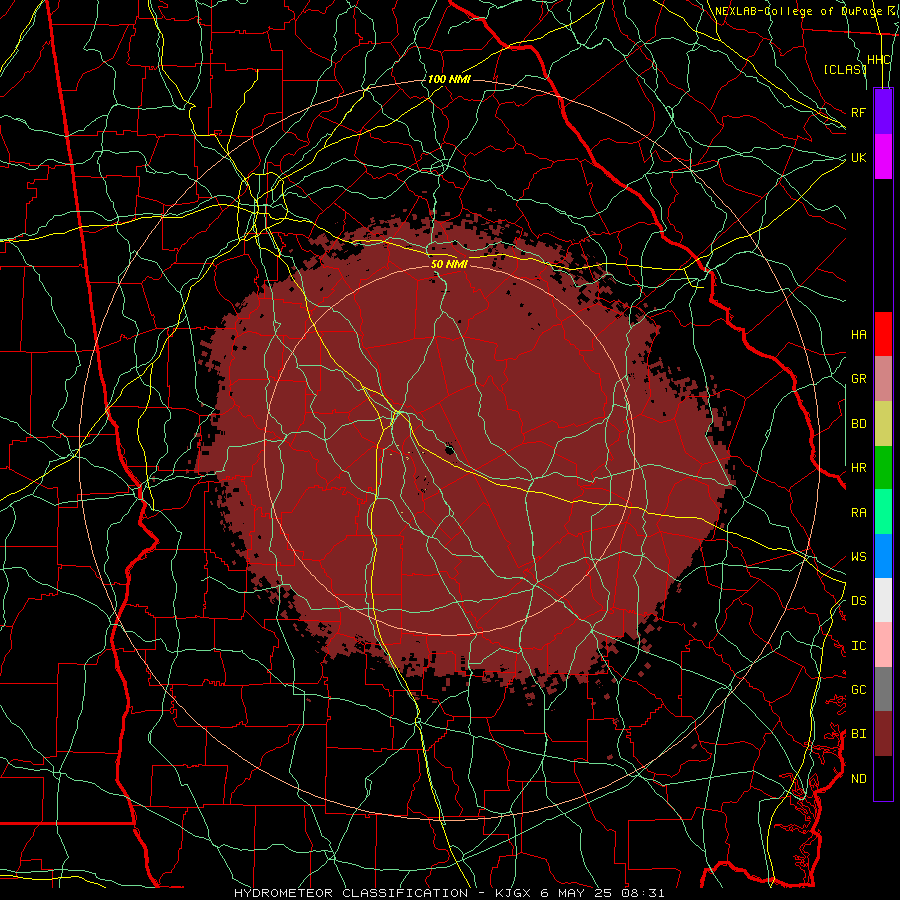Click the blue WS legend swatch
Image resolution: width=900 pixels, height=900 pixels.
pos(883,556)
